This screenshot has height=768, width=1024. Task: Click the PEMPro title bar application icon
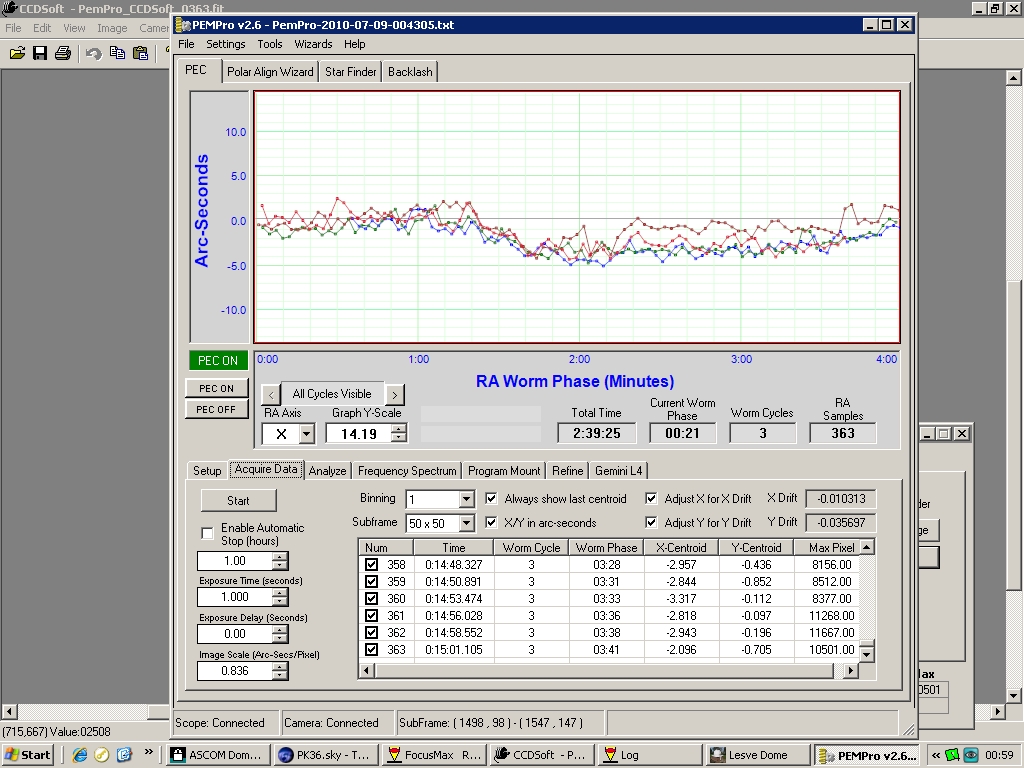tap(183, 25)
